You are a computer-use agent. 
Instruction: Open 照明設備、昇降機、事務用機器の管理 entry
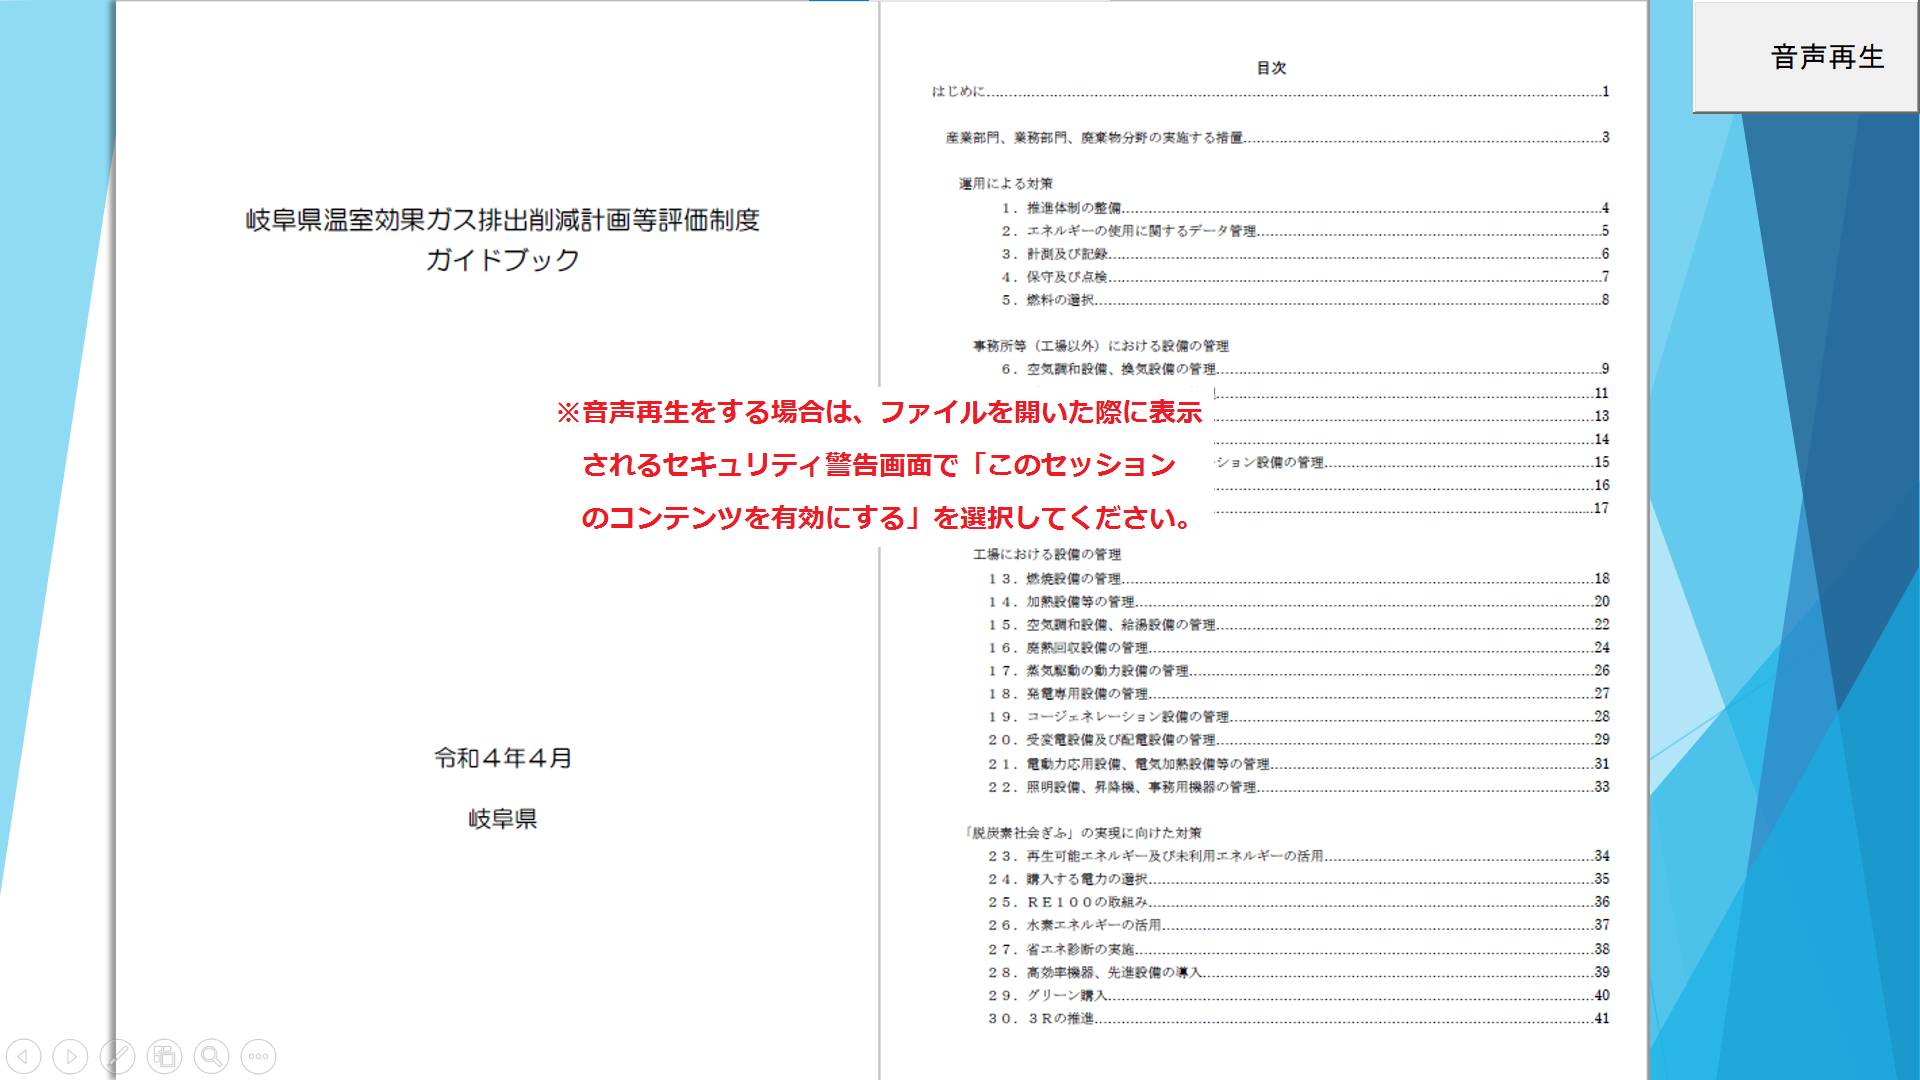tap(1140, 787)
